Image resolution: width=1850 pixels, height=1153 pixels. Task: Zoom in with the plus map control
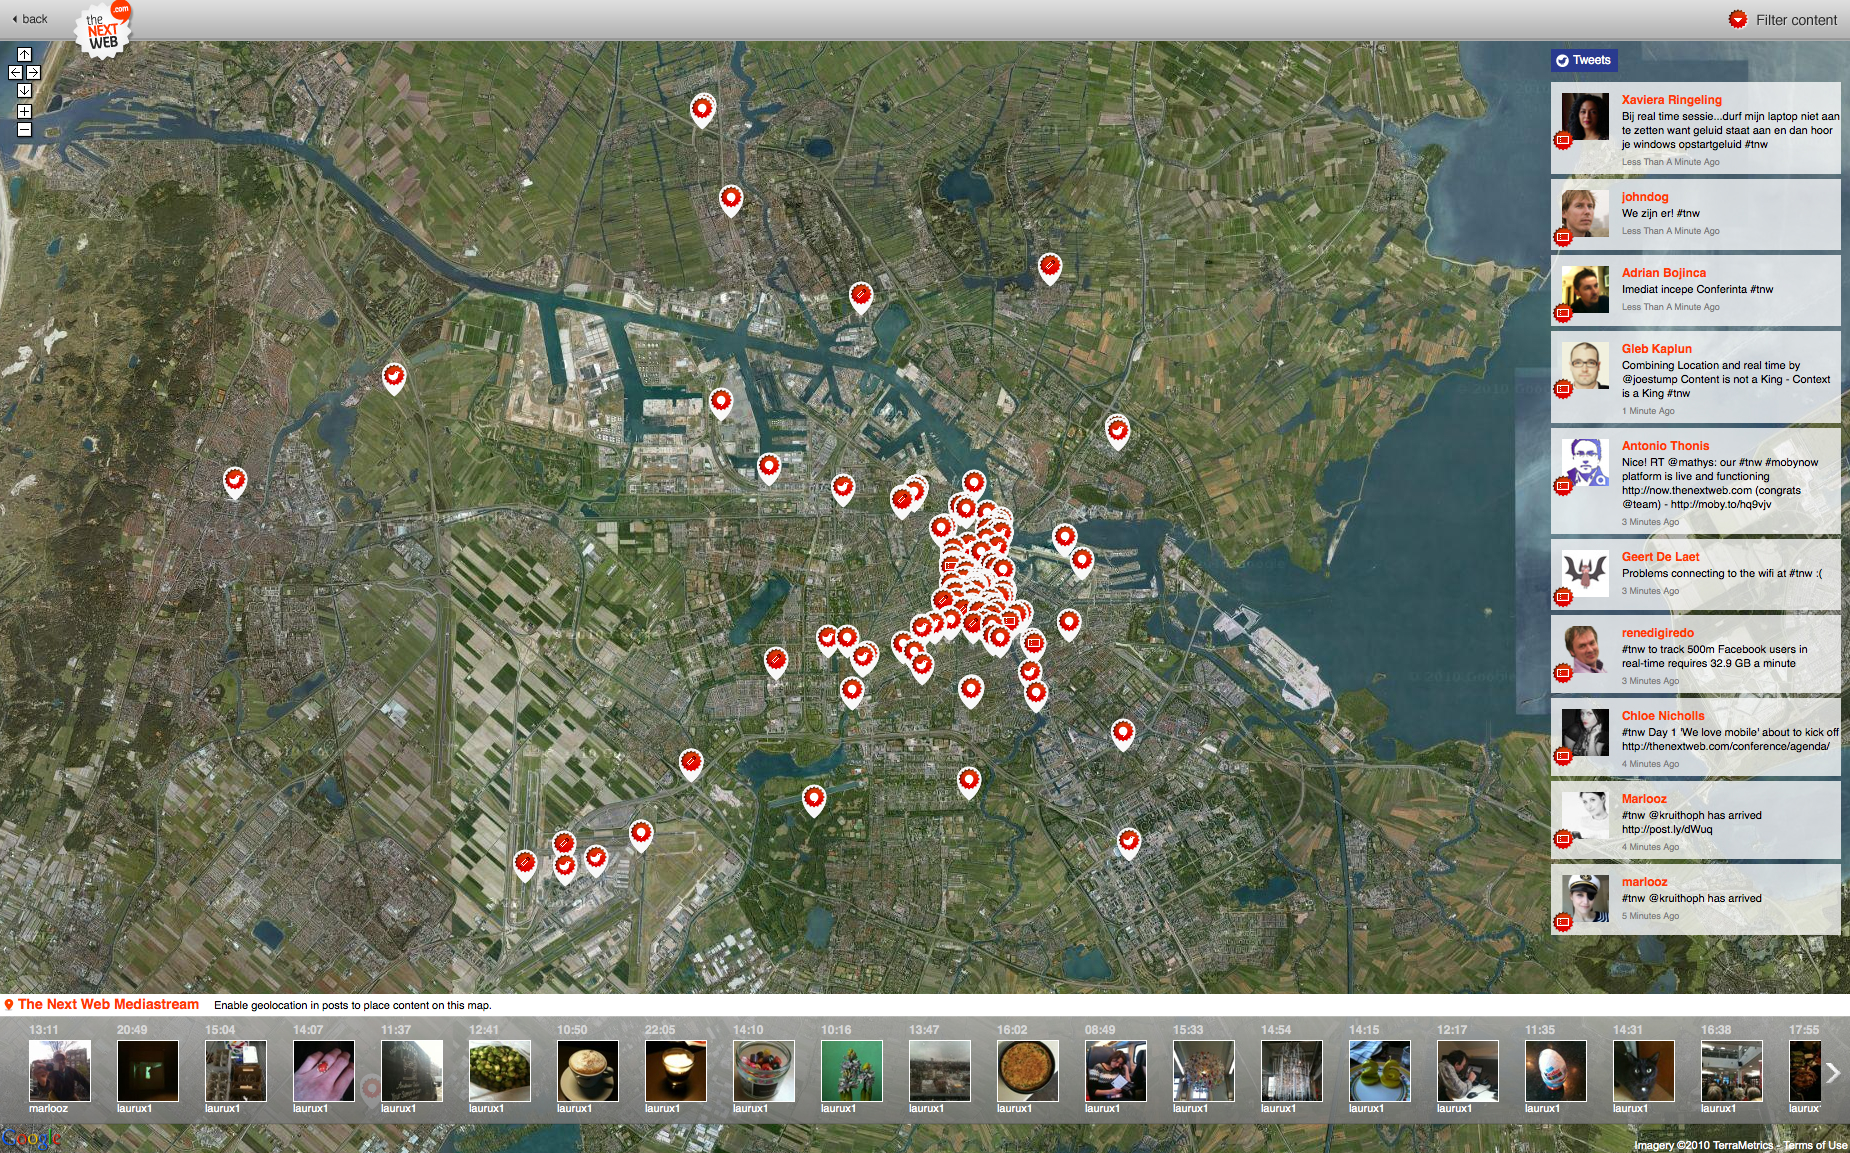point(24,111)
